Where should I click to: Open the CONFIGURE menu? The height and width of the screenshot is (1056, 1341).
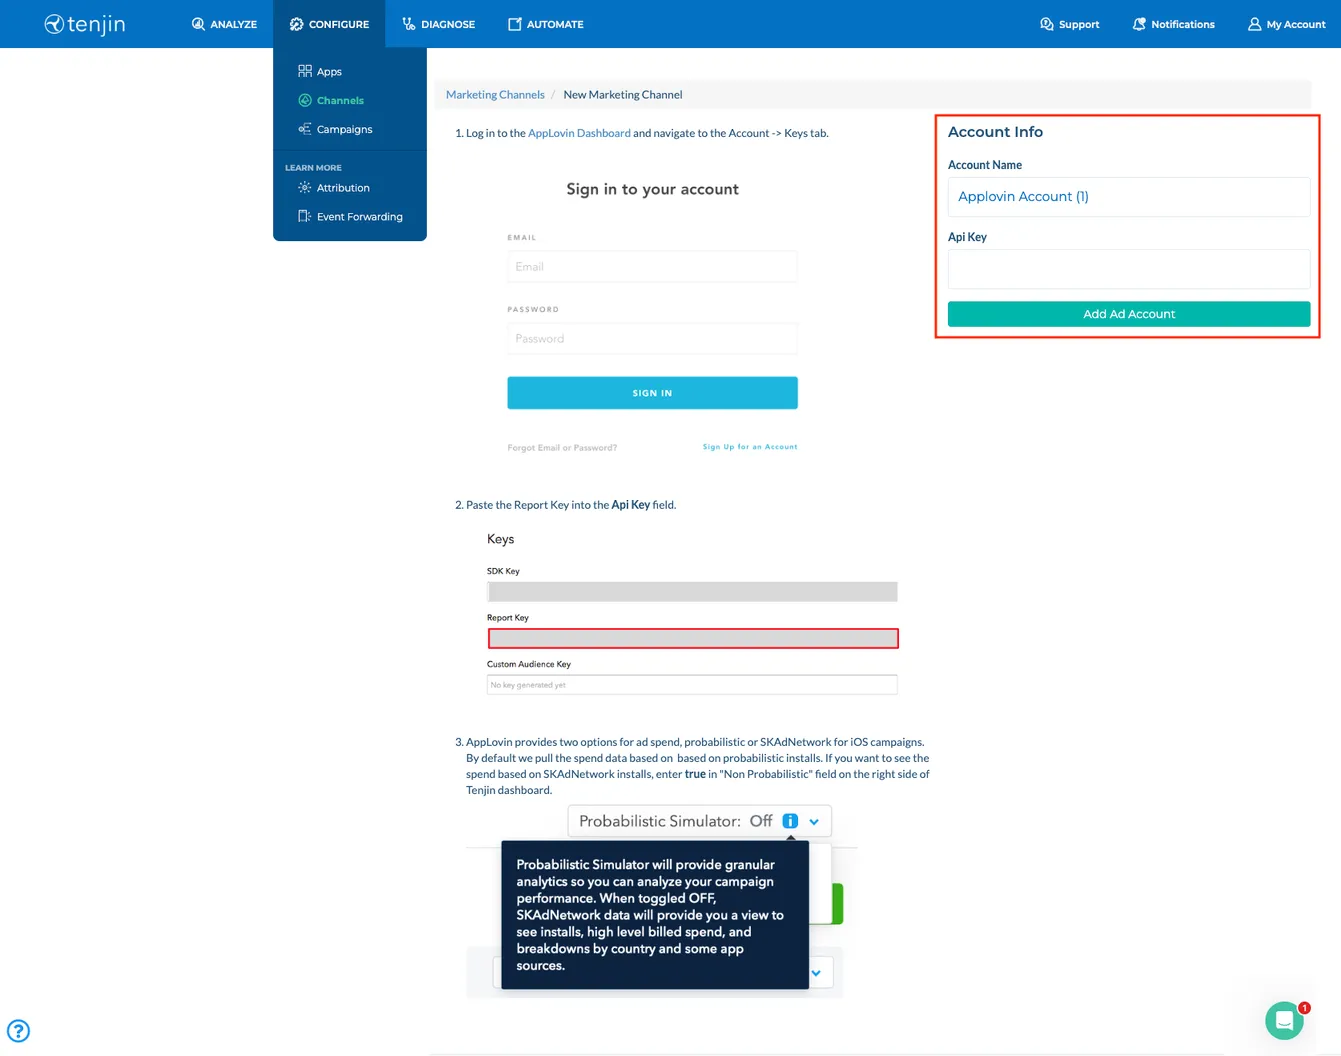329,23
